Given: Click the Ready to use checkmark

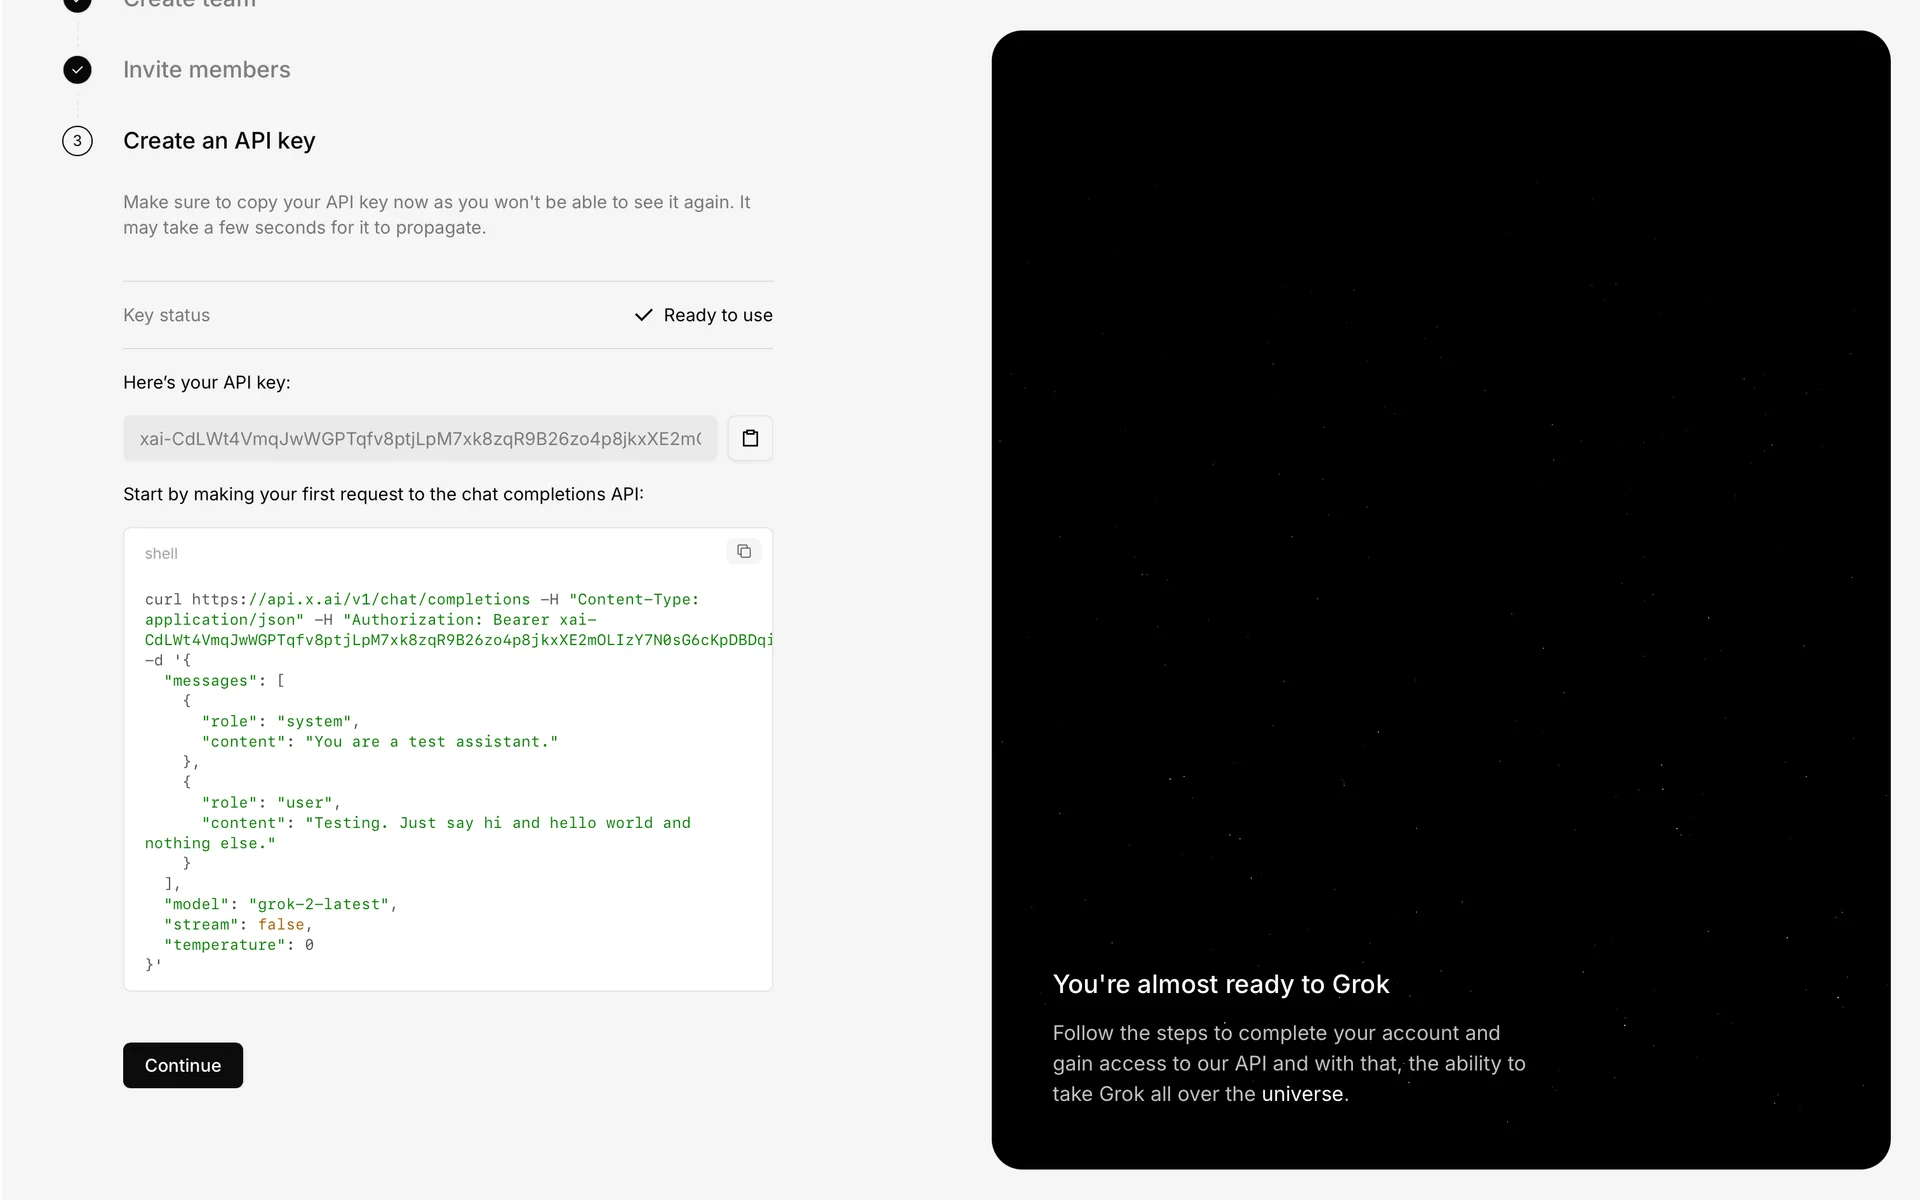Looking at the screenshot, I should tap(643, 315).
